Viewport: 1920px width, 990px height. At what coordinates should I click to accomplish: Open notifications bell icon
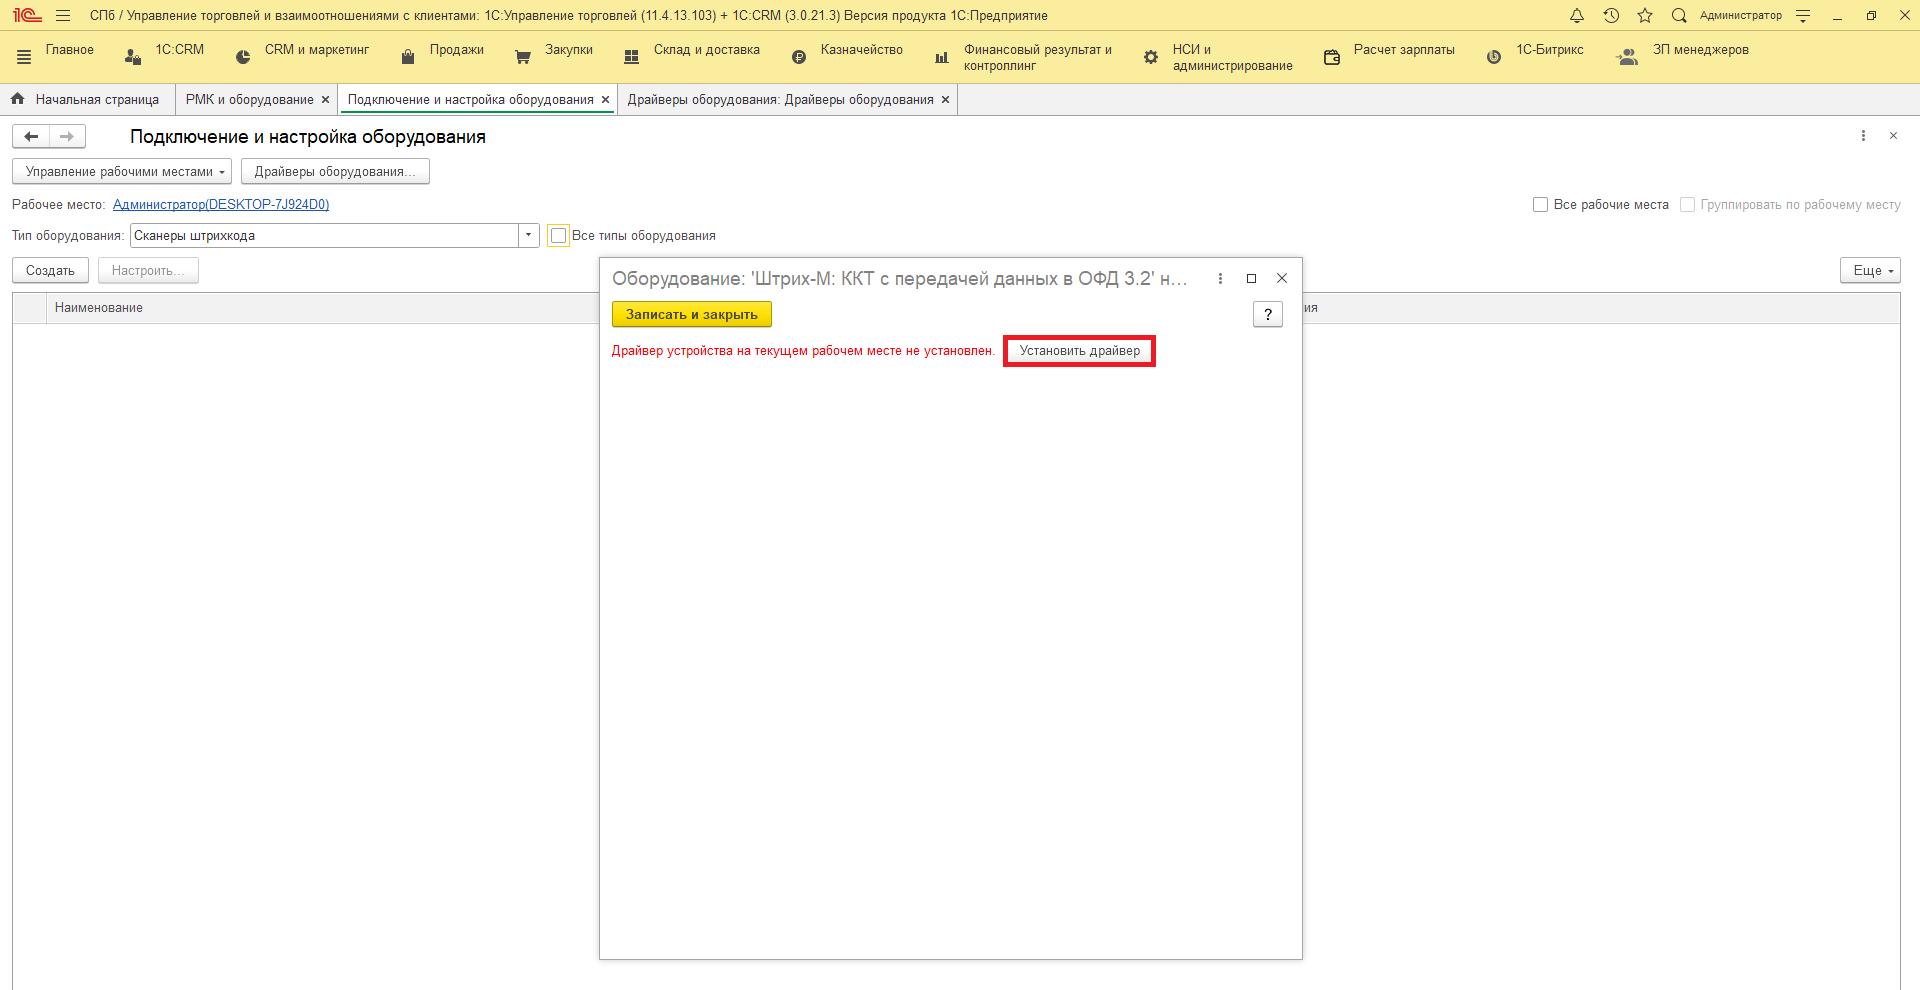coord(1577,15)
